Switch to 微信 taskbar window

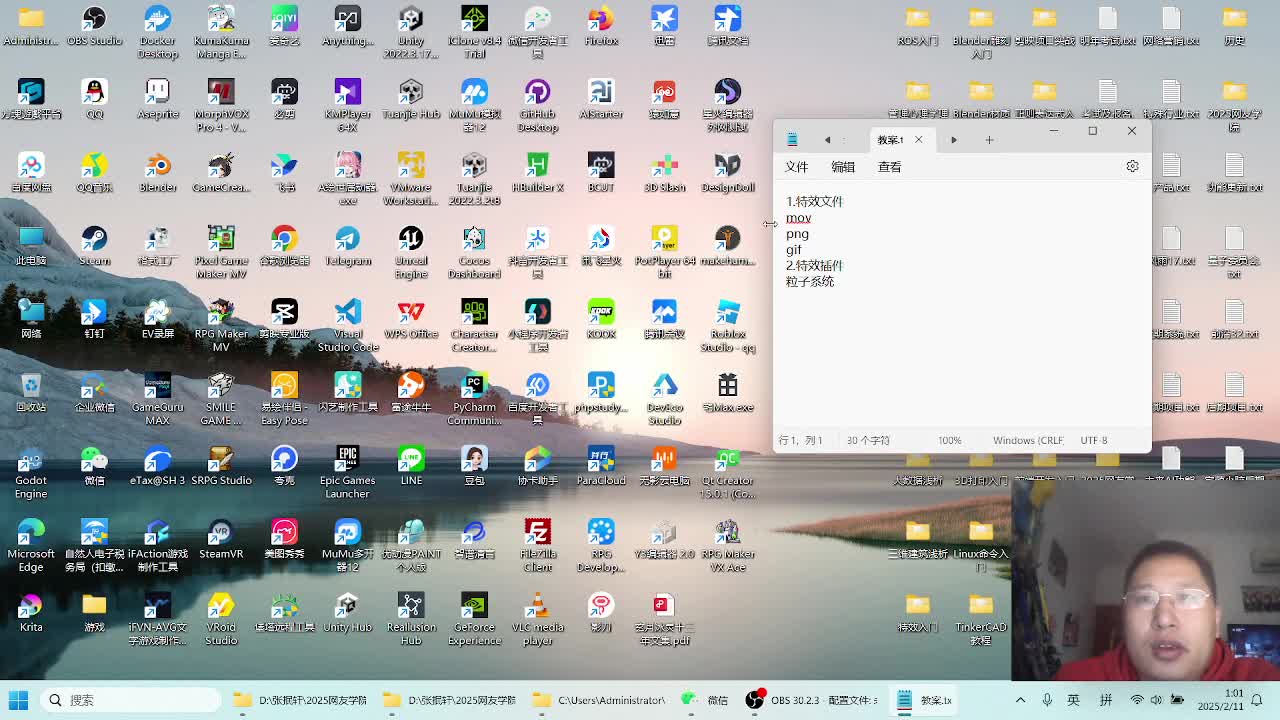pos(706,700)
